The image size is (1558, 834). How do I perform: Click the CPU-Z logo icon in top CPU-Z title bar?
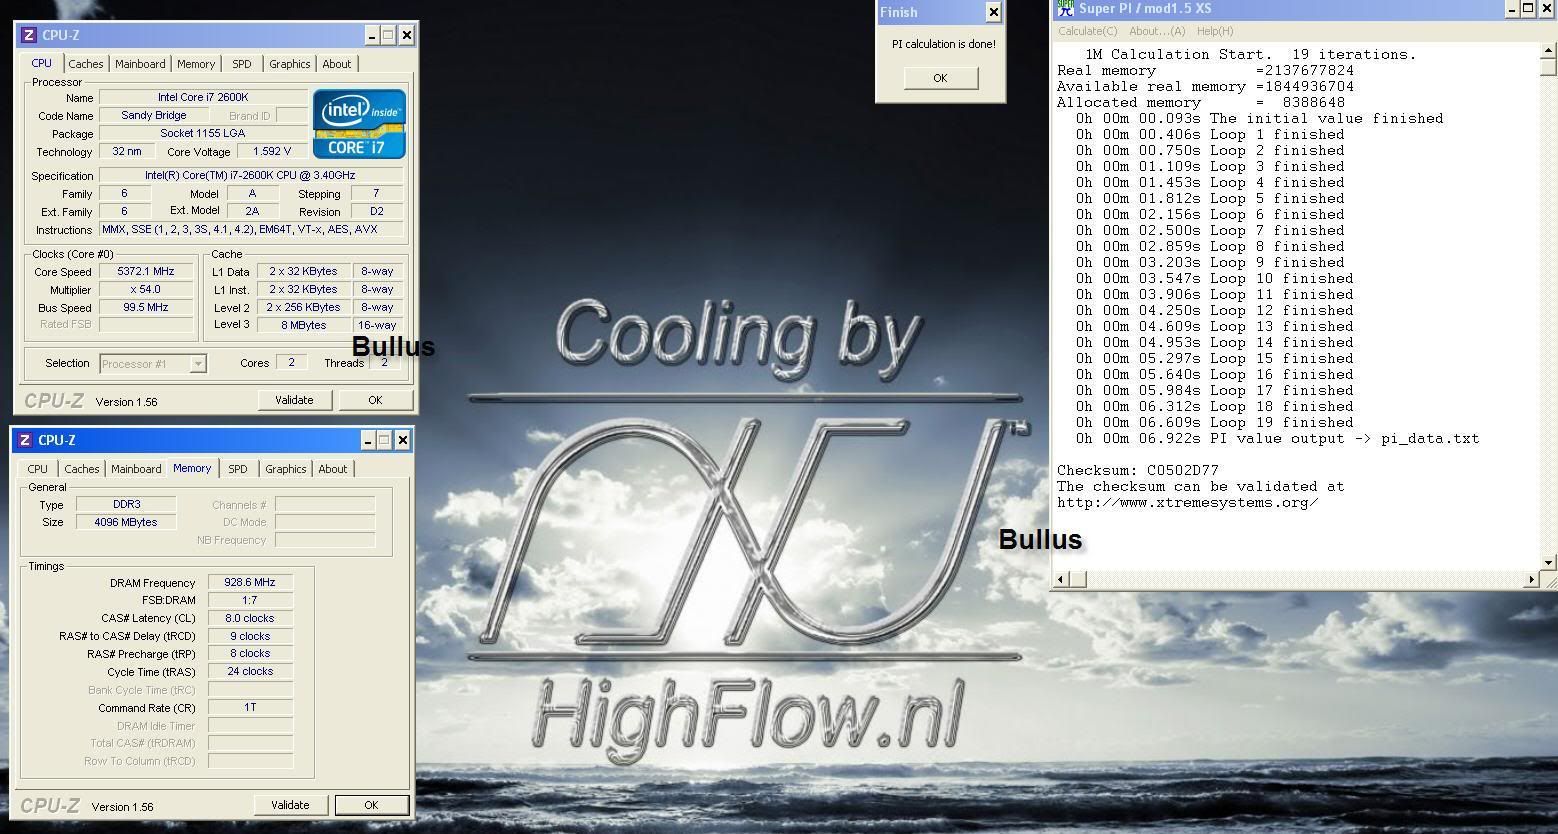pos(29,35)
